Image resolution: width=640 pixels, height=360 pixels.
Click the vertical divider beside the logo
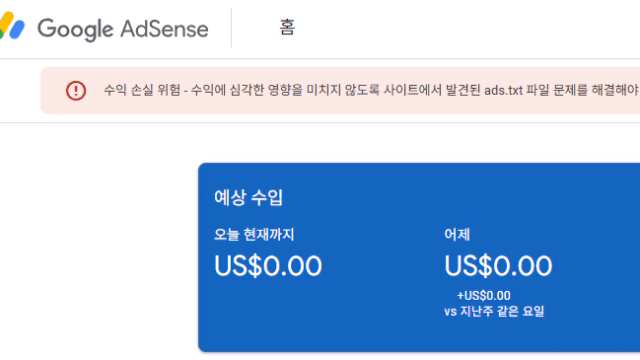231,28
